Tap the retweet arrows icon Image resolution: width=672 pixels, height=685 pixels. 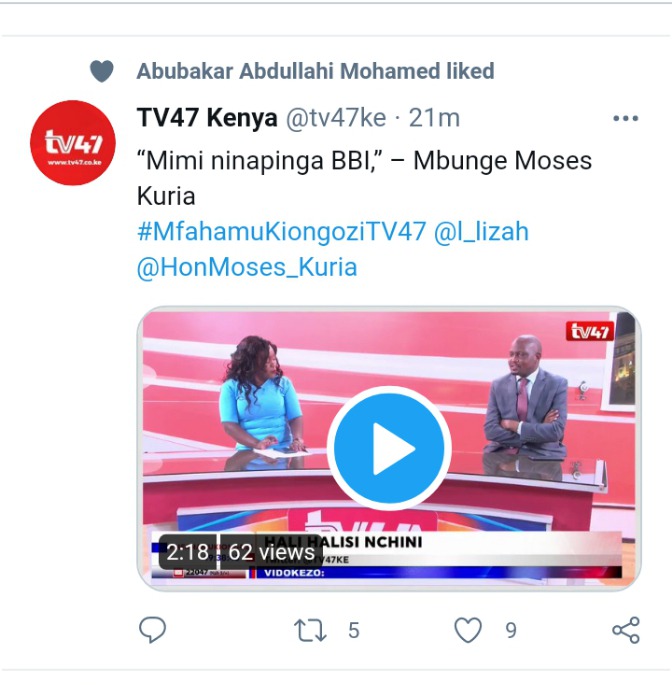(x=310, y=630)
